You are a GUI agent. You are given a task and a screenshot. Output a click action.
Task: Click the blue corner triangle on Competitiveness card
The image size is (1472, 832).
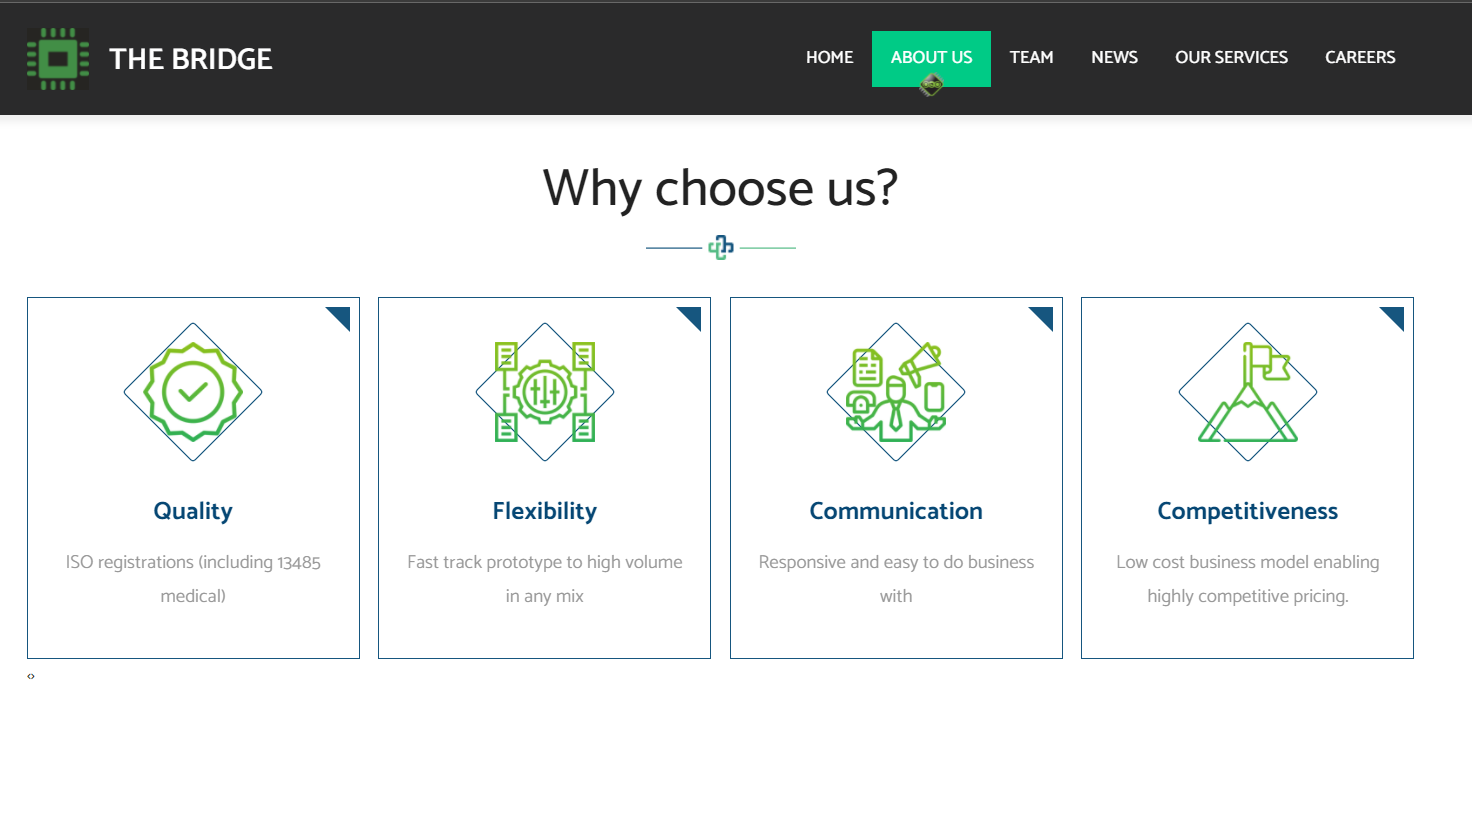point(1395,316)
